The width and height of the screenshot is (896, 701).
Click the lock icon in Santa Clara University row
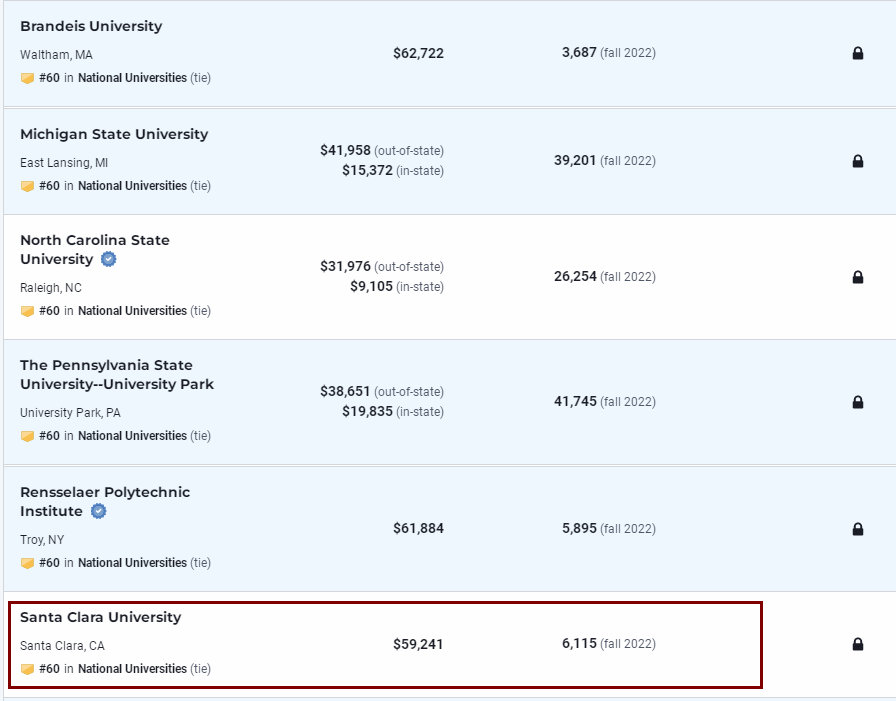(x=857, y=644)
